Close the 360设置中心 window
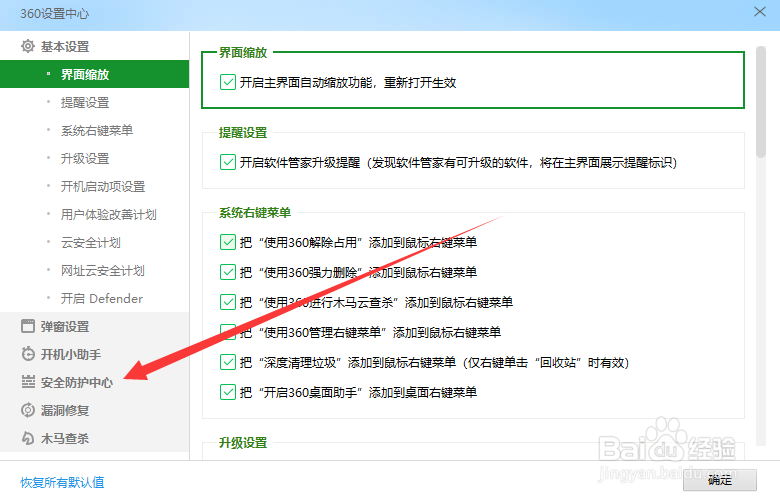The height and width of the screenshot is (500, 780). coord(760,11)
